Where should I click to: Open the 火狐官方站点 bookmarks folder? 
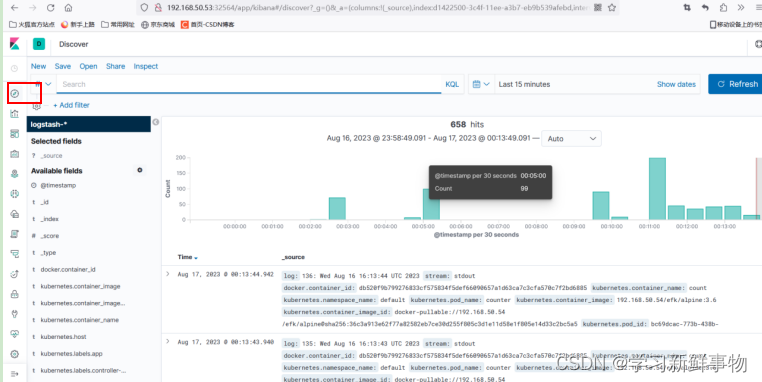point(32,24)
